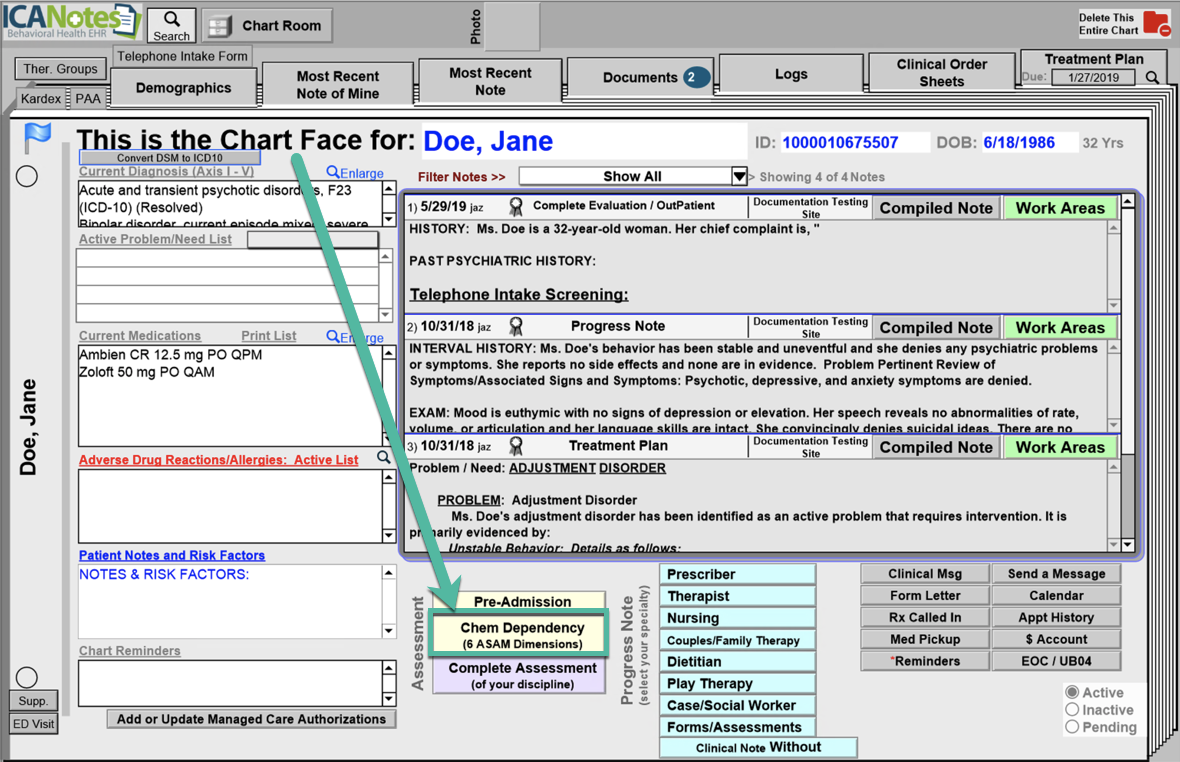The width and height of the screenshot is (1180, 762).
Task: Click Chem Dependency assessment button
Action: 521,634
